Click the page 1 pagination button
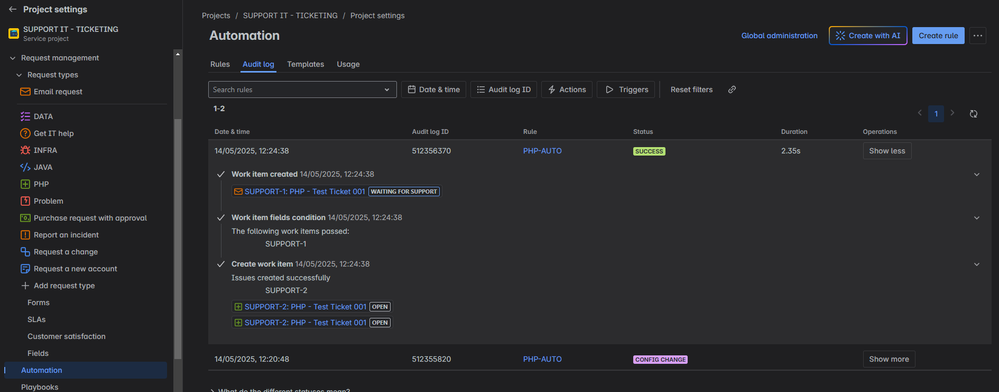Screen dimensions: 999x392 [x=936, y=113]
